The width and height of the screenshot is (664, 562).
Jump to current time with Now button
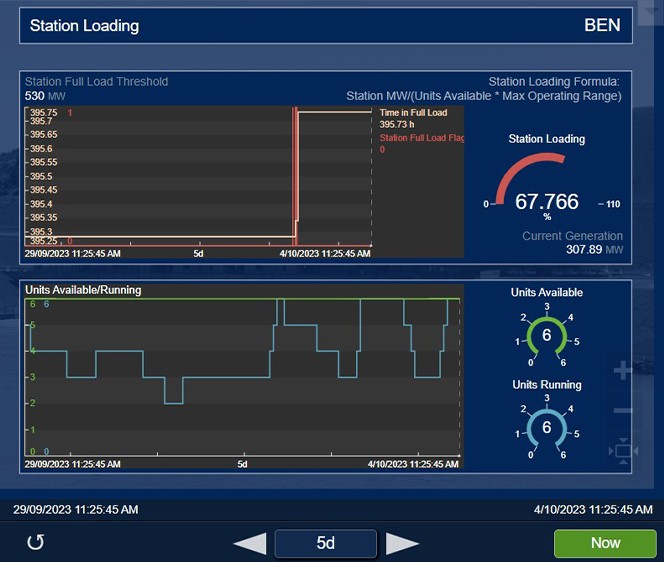(x=604, y=543)
